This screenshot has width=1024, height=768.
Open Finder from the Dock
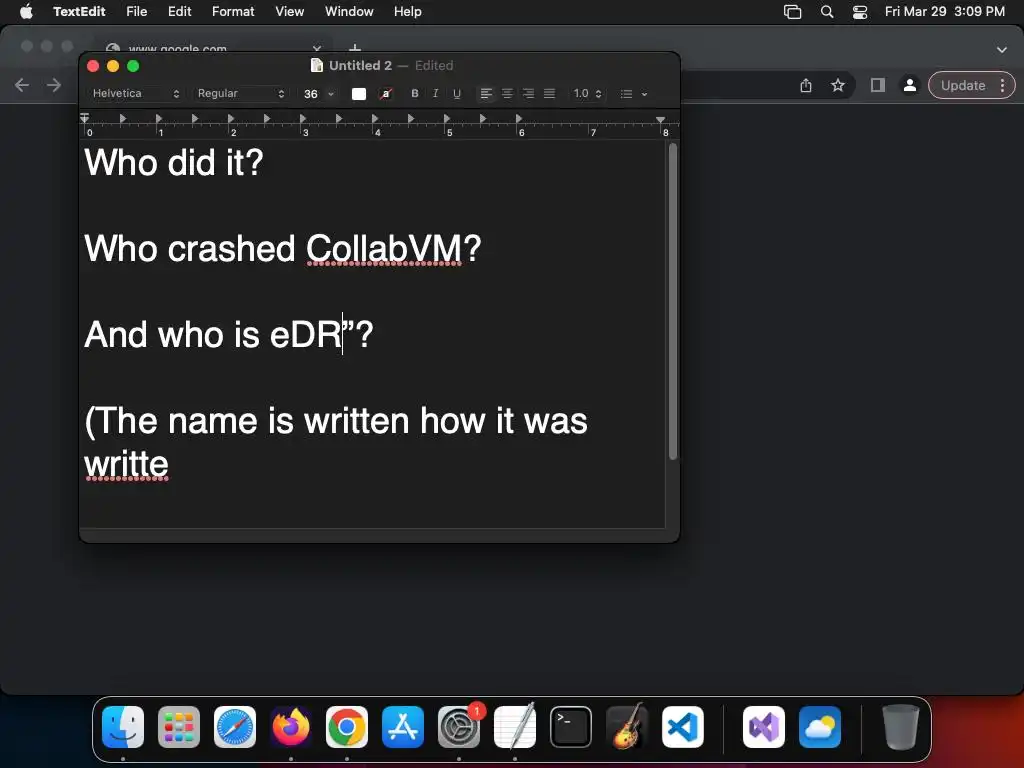click(123, 727)
